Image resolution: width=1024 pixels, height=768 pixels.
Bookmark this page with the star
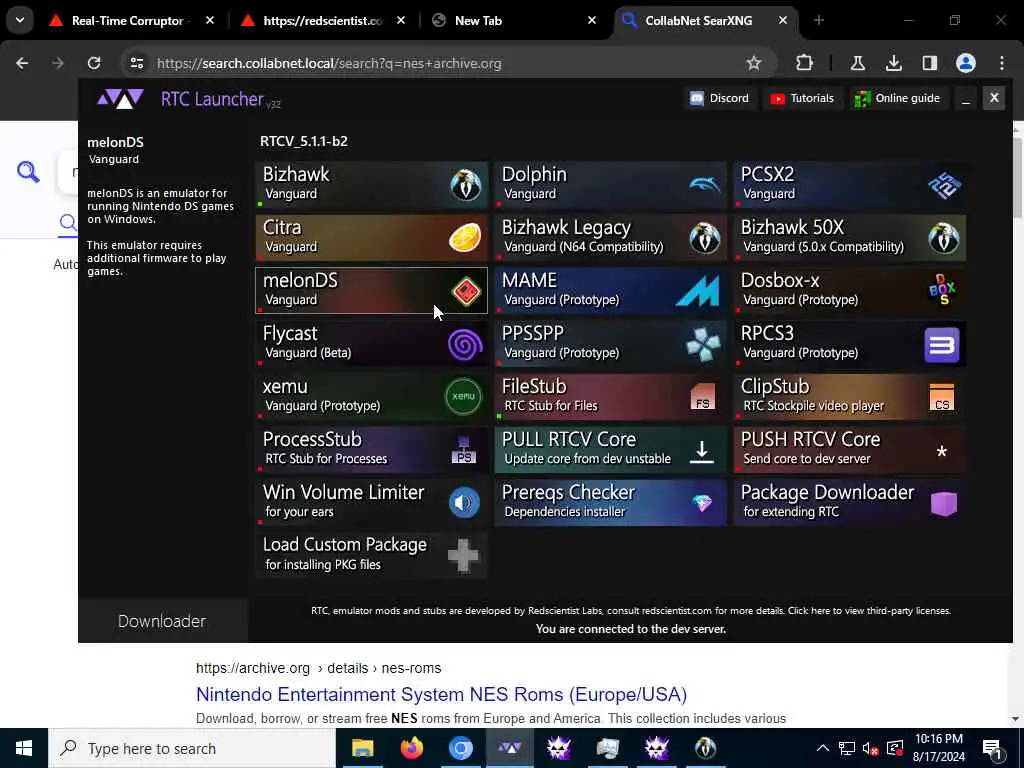pos(754,63)
